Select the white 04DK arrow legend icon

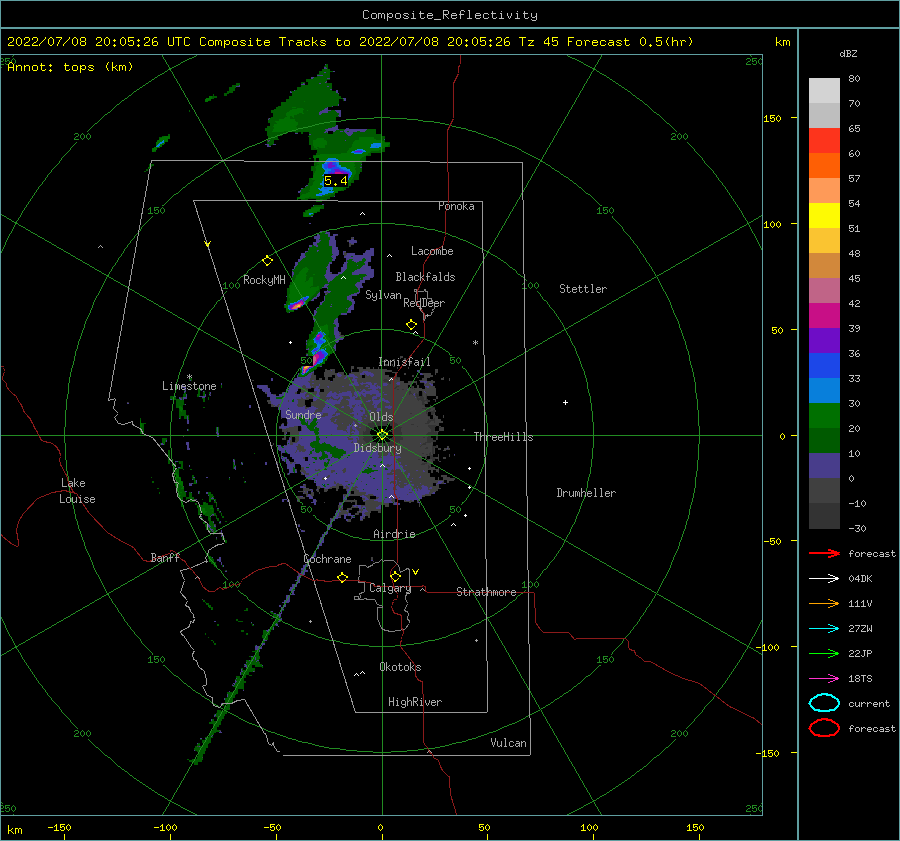824,579
